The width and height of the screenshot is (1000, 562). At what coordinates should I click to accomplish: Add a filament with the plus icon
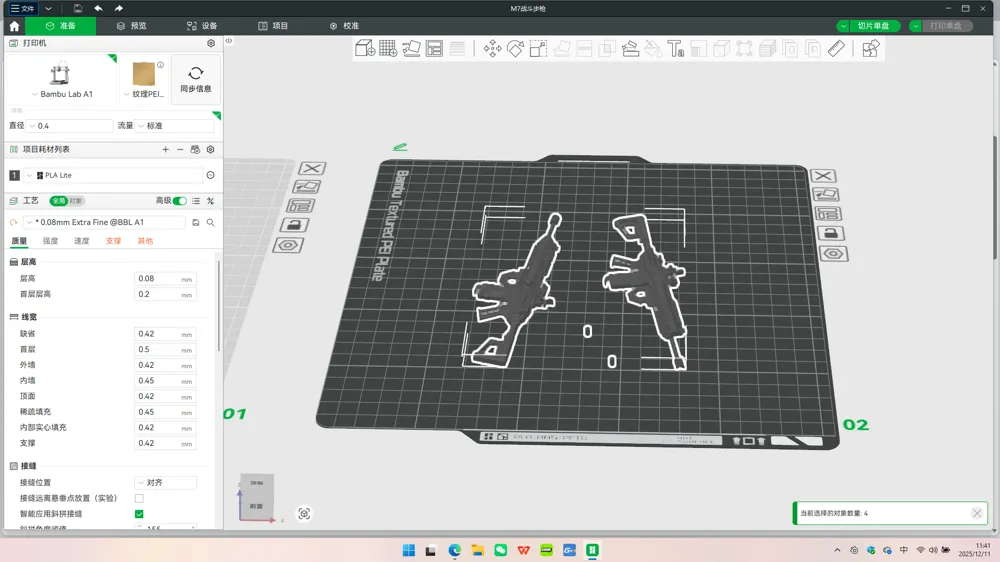tap(165, 149)
